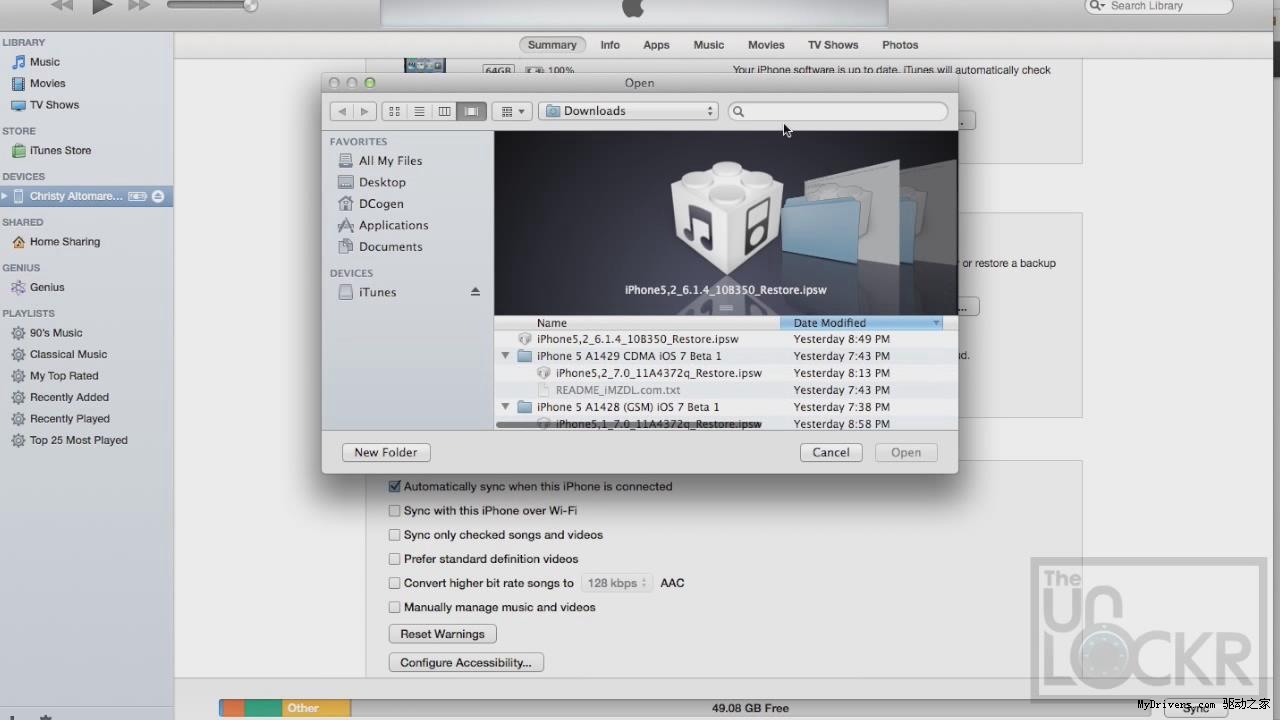Switch to Summary tab
Viewport: 1280px width, 720px height.
[552, 45]
